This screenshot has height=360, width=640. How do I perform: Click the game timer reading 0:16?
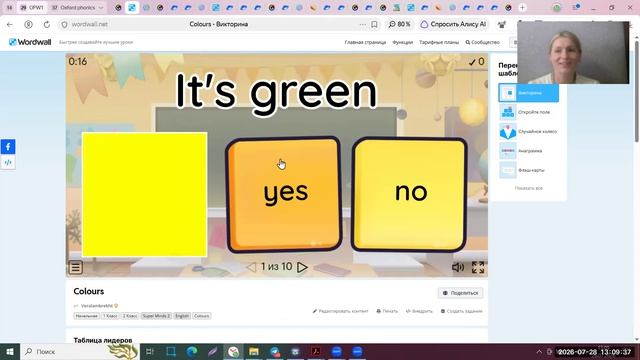coord(78,62)
